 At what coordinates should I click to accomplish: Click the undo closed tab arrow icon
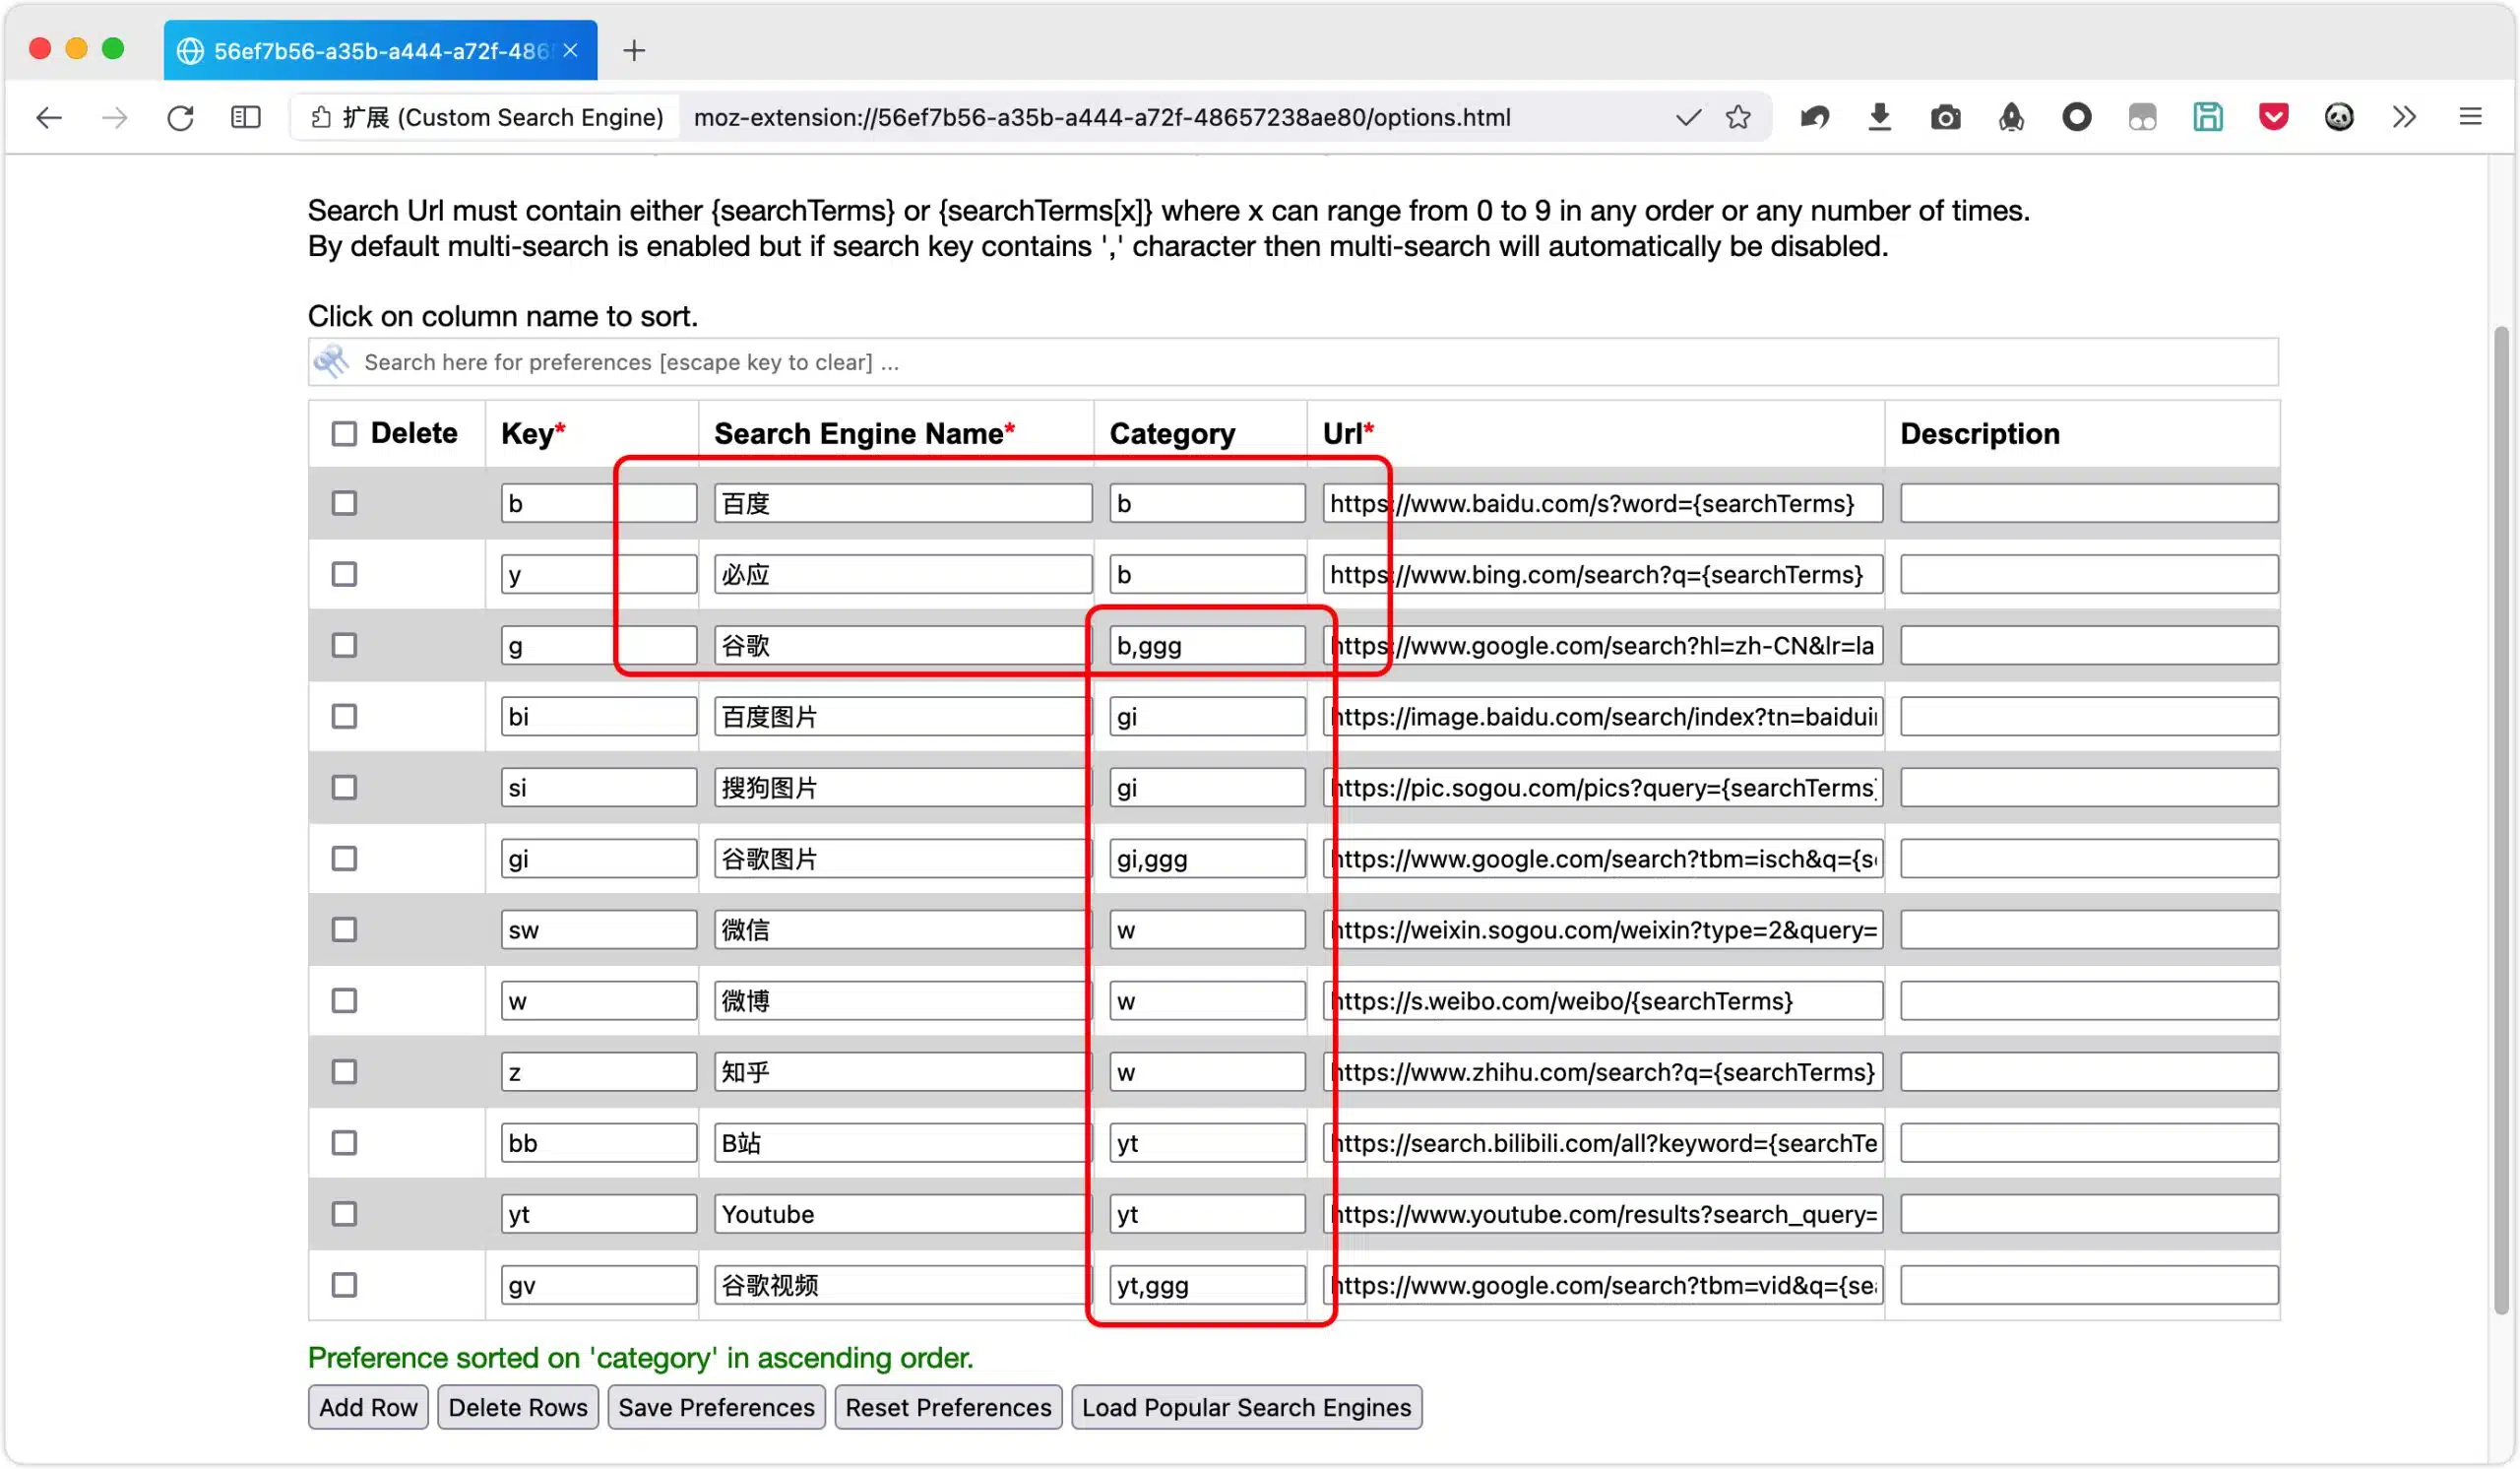coord(1814,117)
